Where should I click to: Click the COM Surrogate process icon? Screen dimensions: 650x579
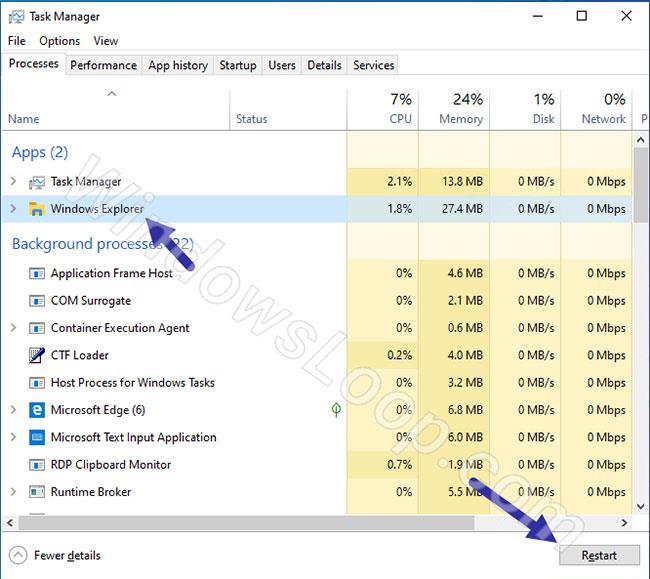(36, 301)
